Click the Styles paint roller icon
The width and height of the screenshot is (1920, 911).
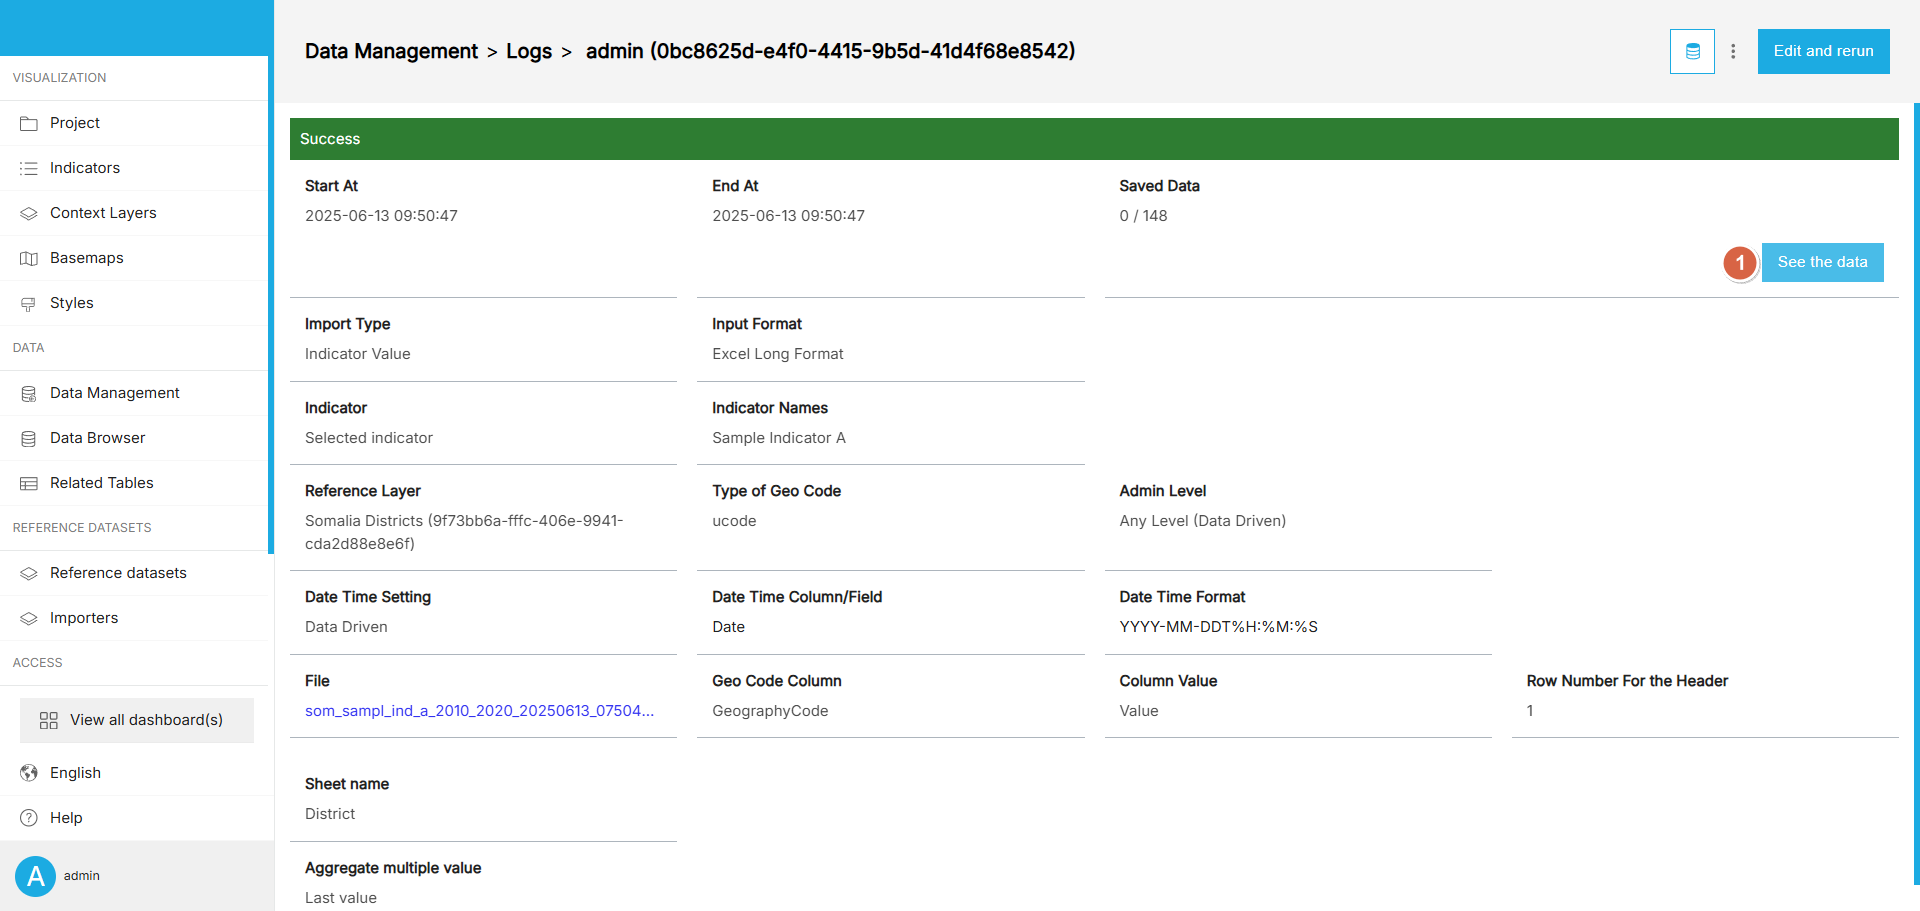(29, 303)
